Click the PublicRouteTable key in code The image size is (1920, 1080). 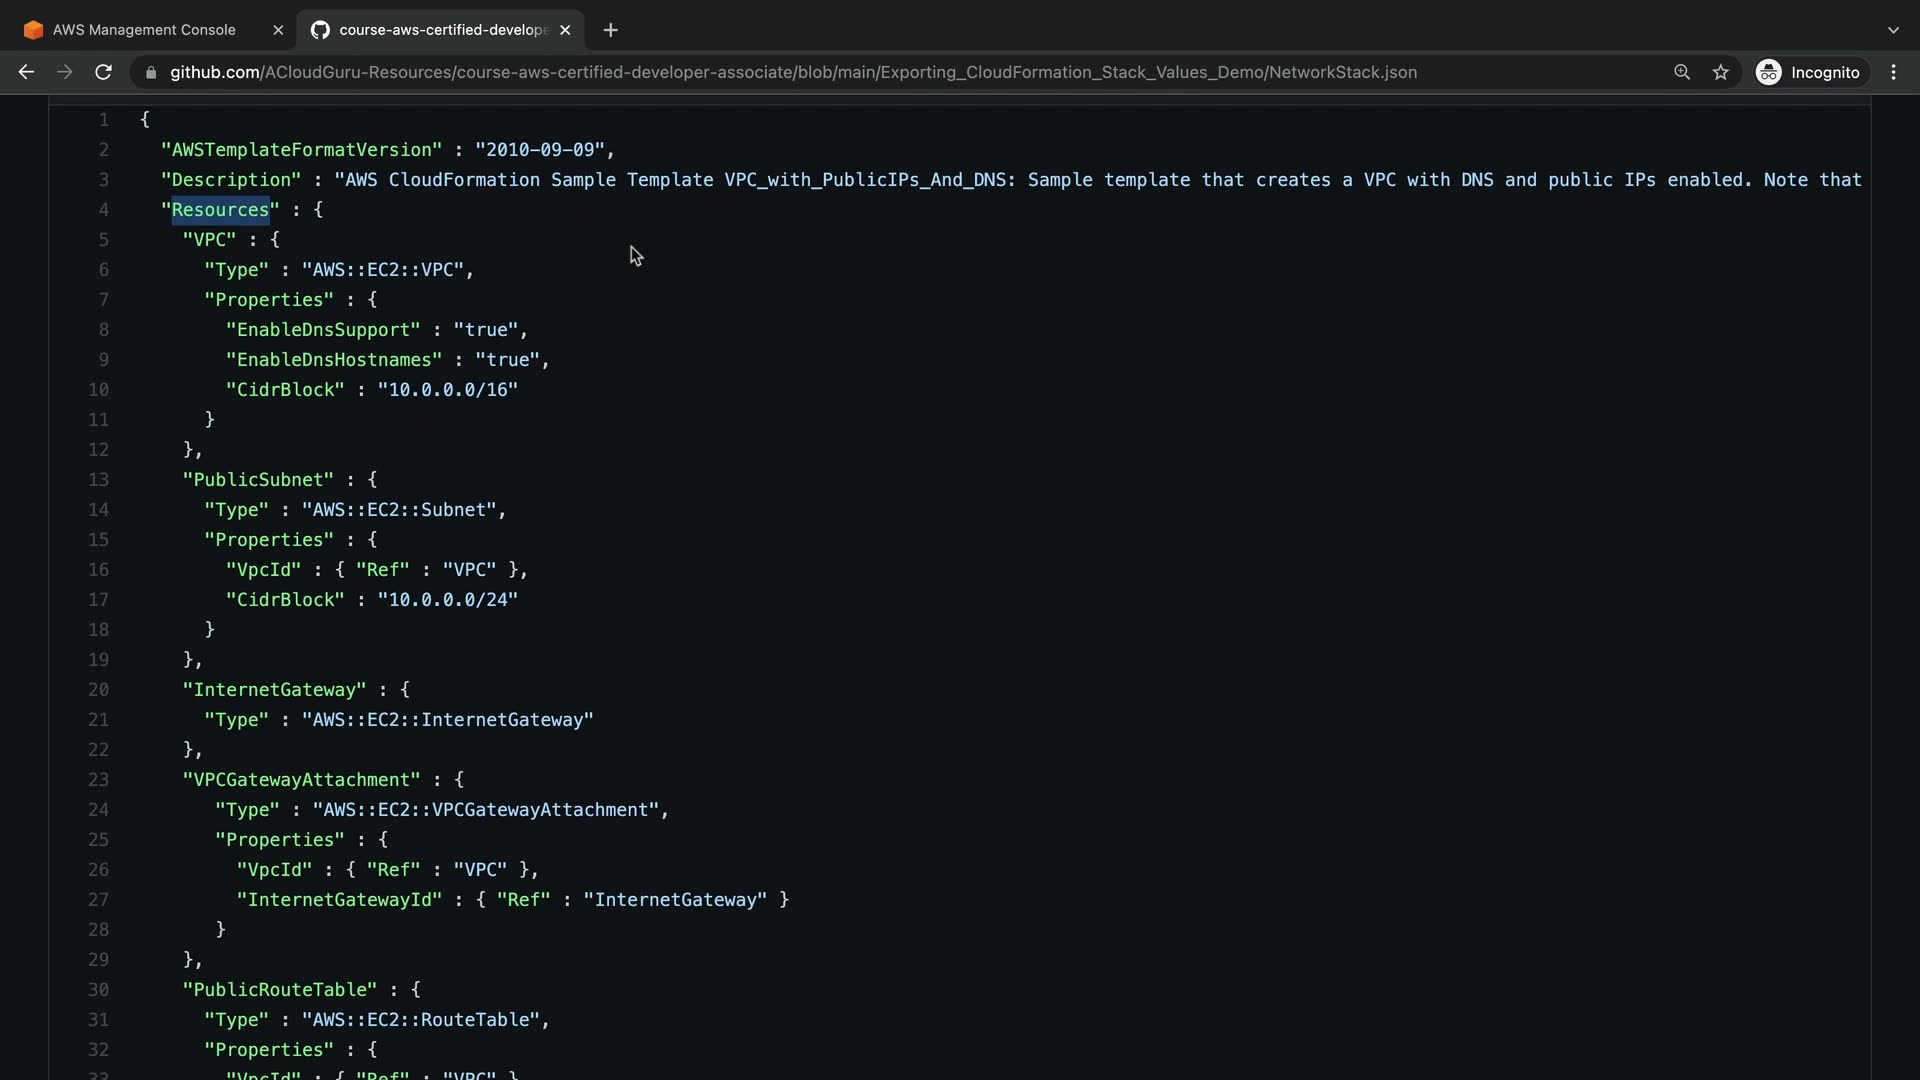280,990
